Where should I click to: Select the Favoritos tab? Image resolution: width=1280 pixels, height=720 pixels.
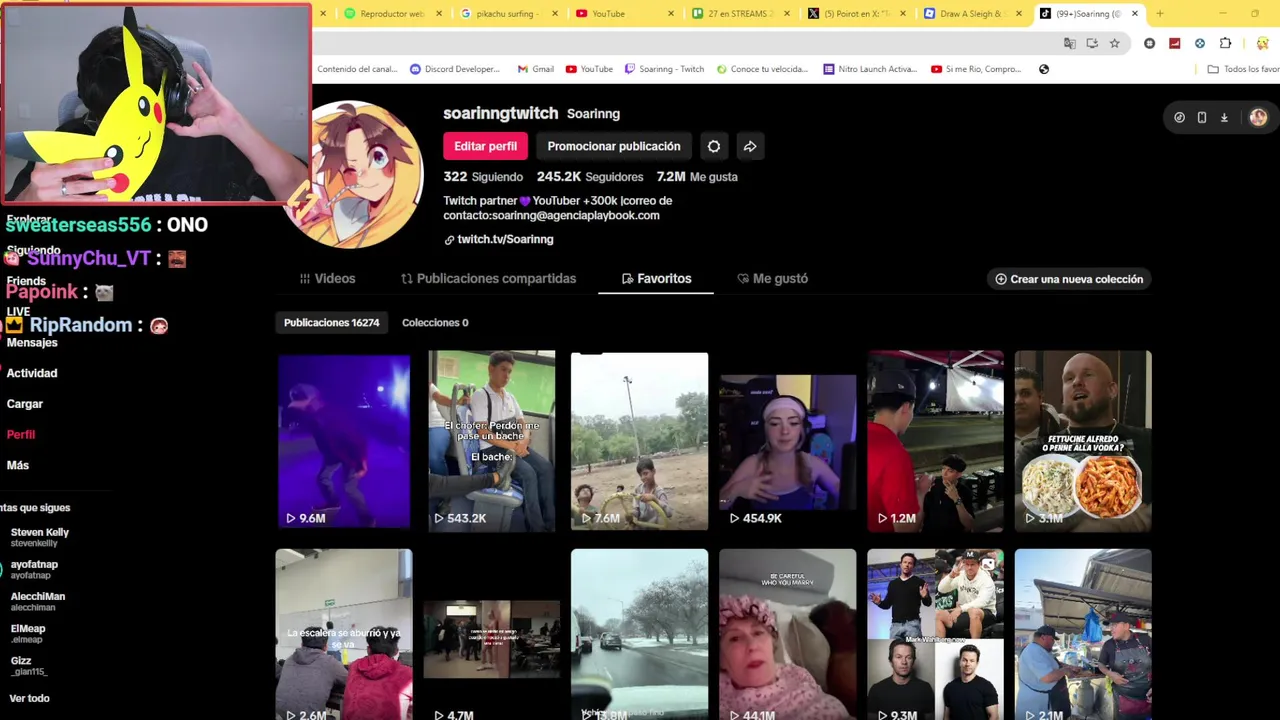[x=656, y=278]
